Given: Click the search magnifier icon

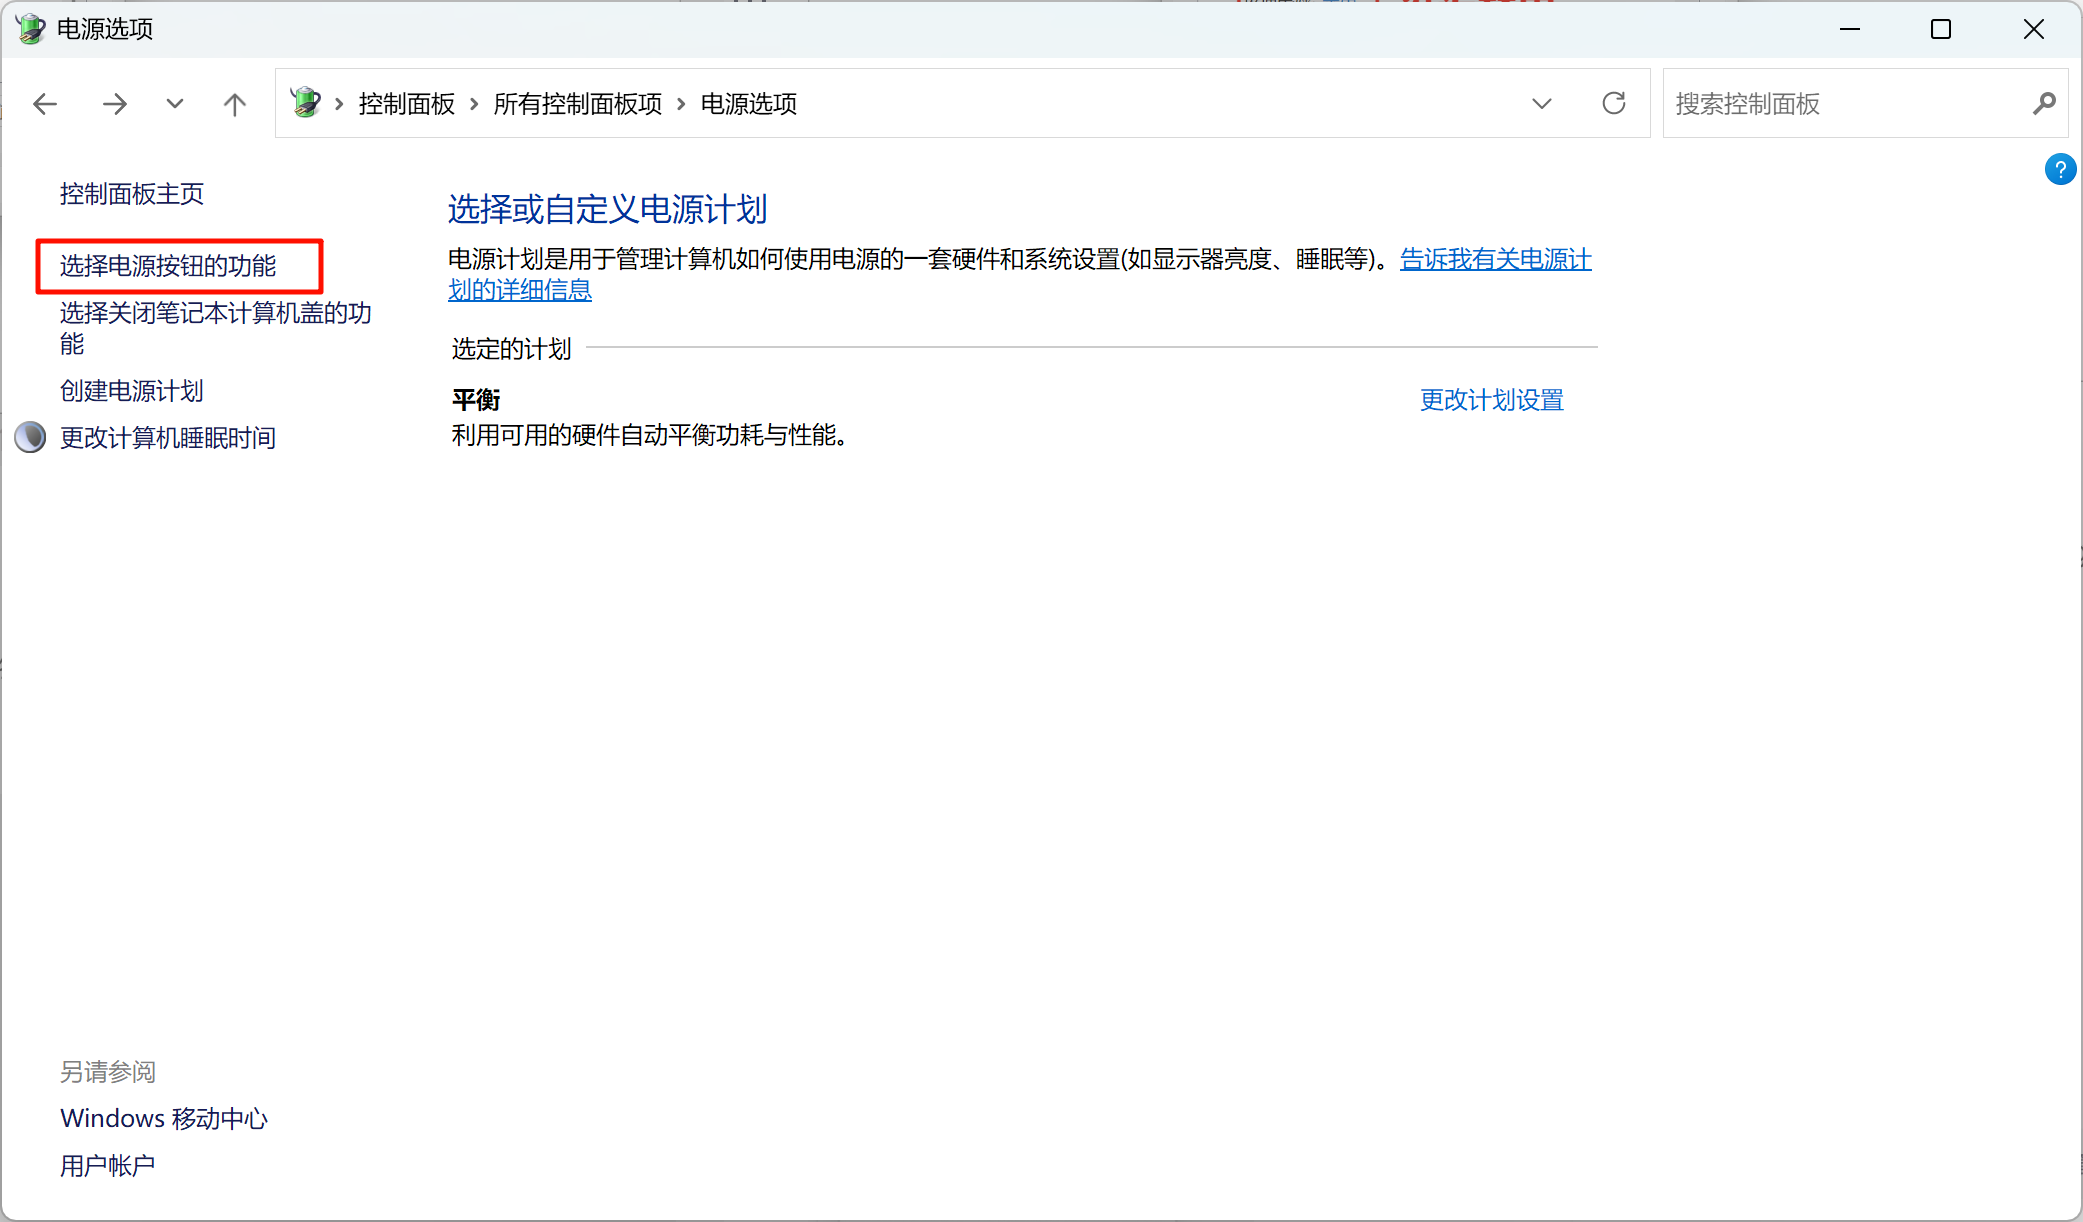Looking at the screenshot, I should click(2044, 103).
